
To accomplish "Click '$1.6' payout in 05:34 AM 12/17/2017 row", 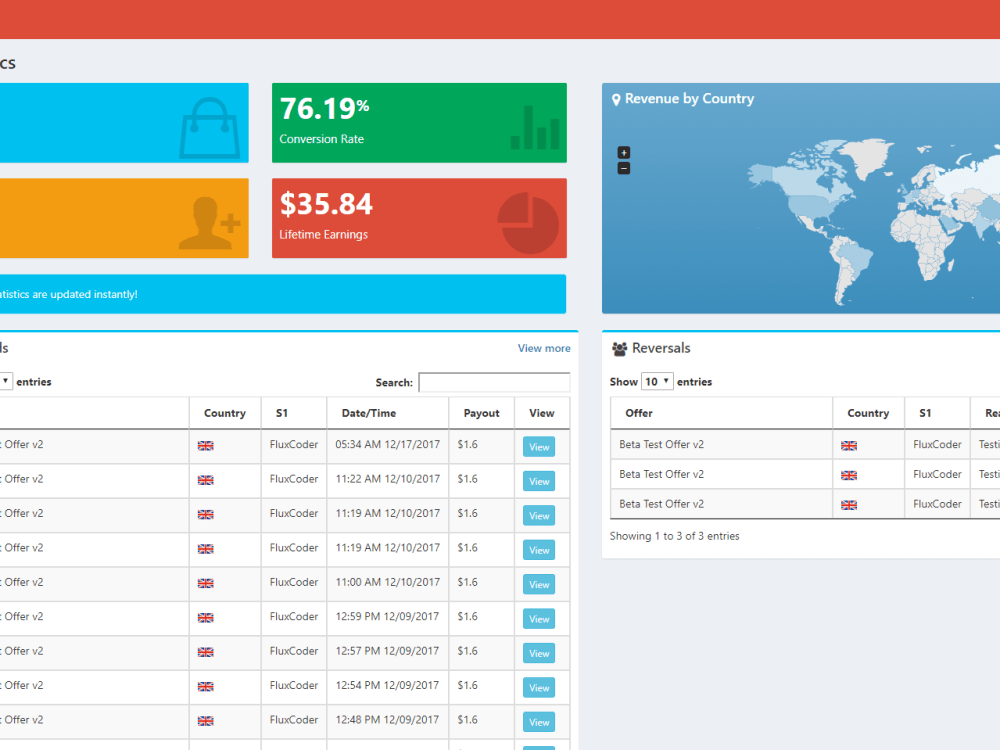I will pos(467,445).
